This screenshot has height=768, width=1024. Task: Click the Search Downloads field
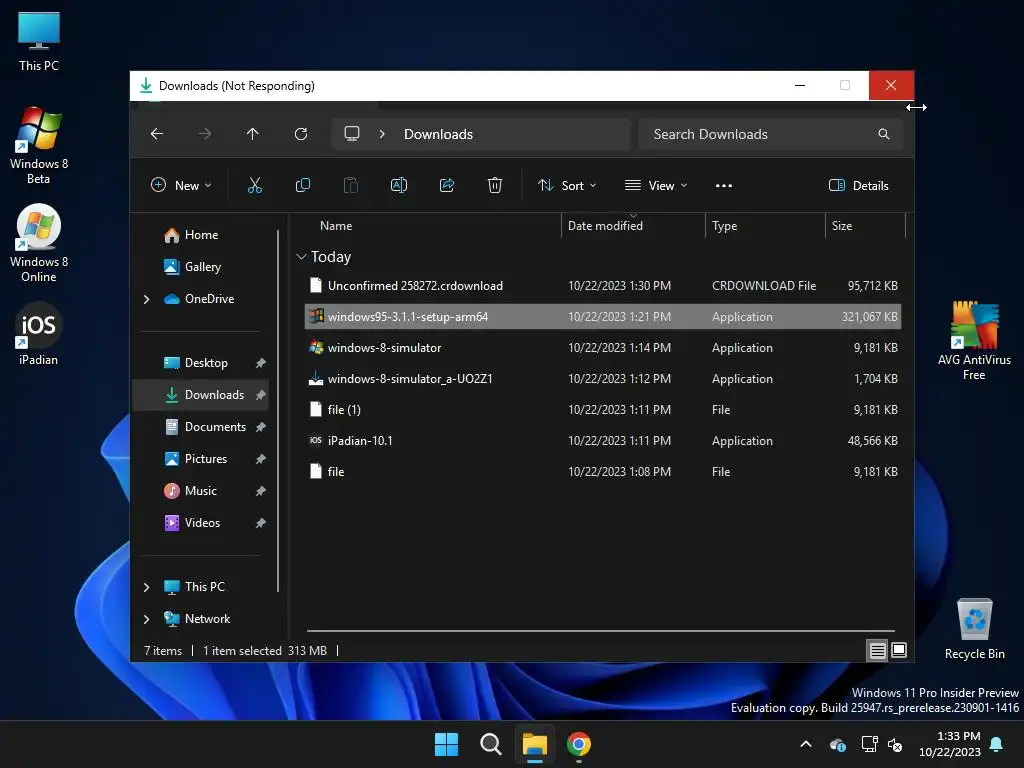tap(771, 134)
